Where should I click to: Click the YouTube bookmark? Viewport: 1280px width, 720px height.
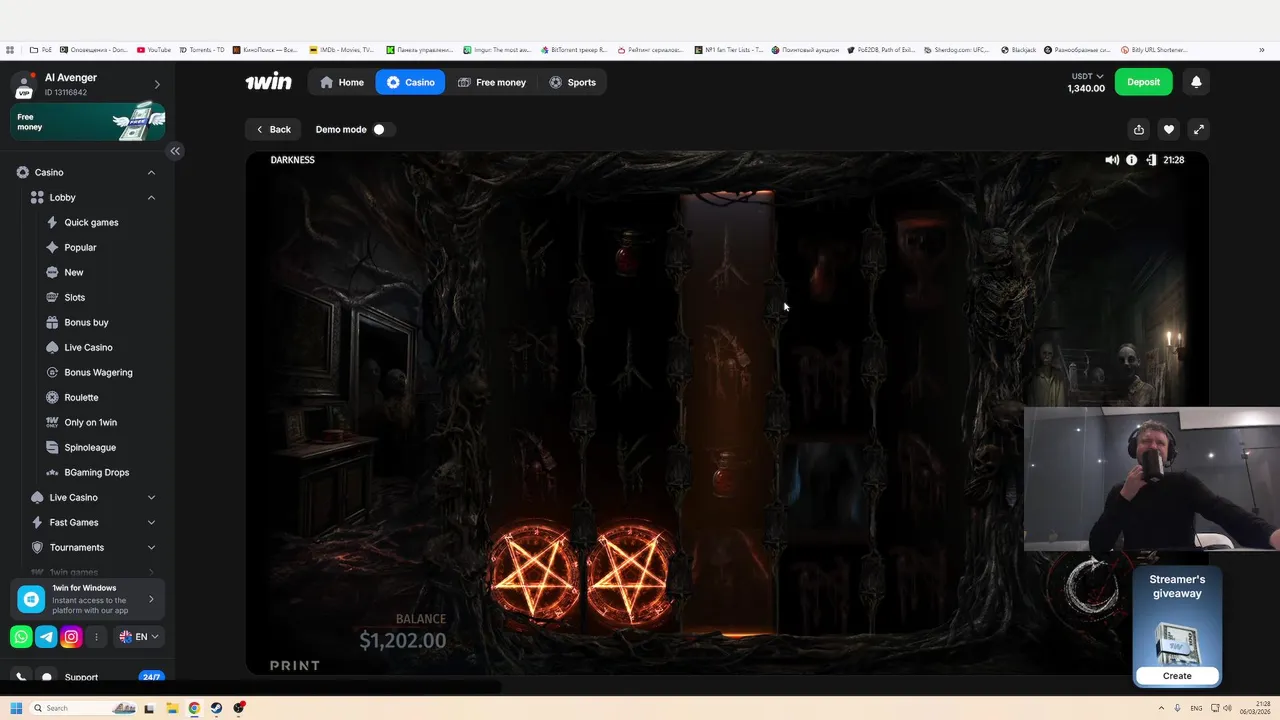pos(154,50)
